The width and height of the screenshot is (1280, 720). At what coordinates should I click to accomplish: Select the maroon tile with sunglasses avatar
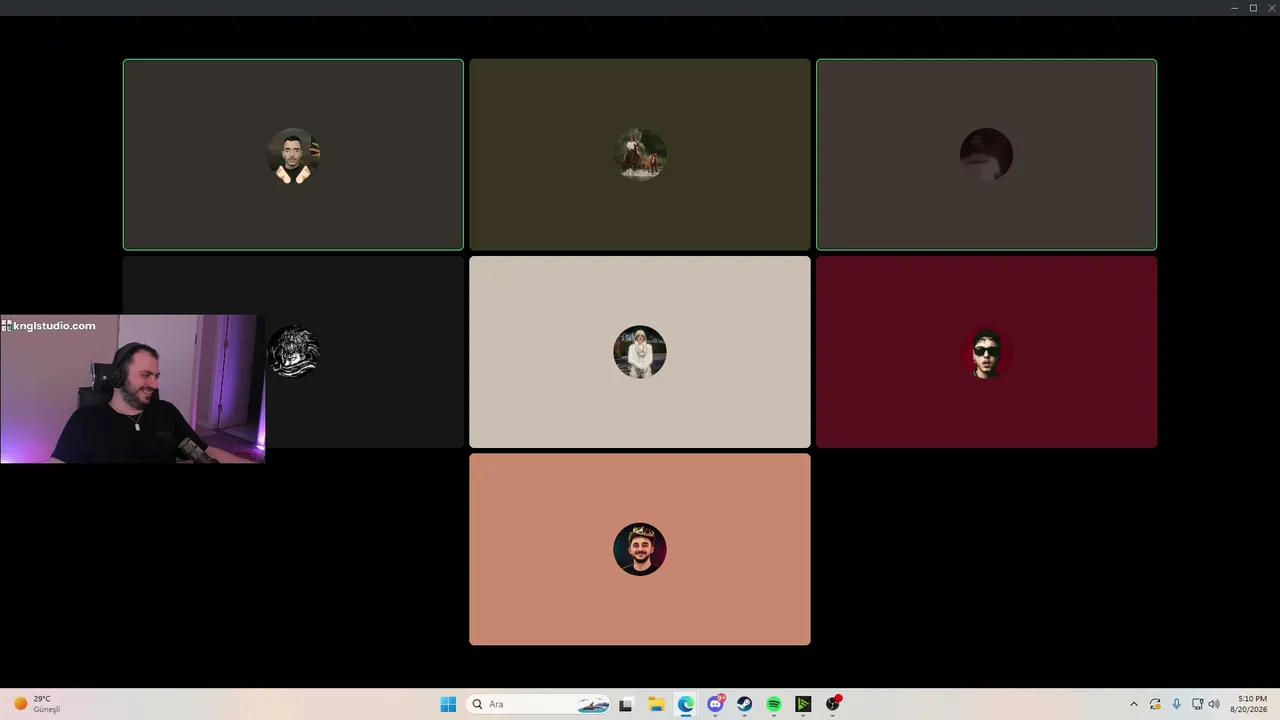click(x=986, y=352)
